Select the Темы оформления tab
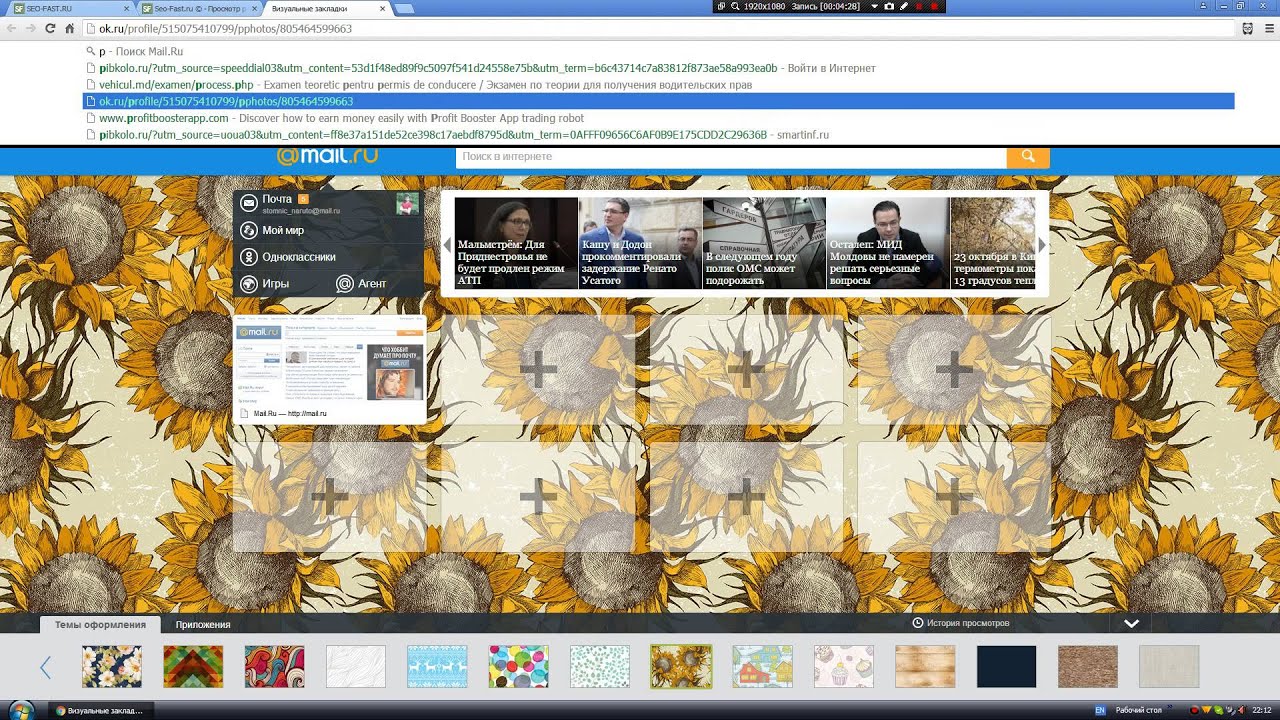1280x720 pixels. pyautogui.click(x=100, y=624)
